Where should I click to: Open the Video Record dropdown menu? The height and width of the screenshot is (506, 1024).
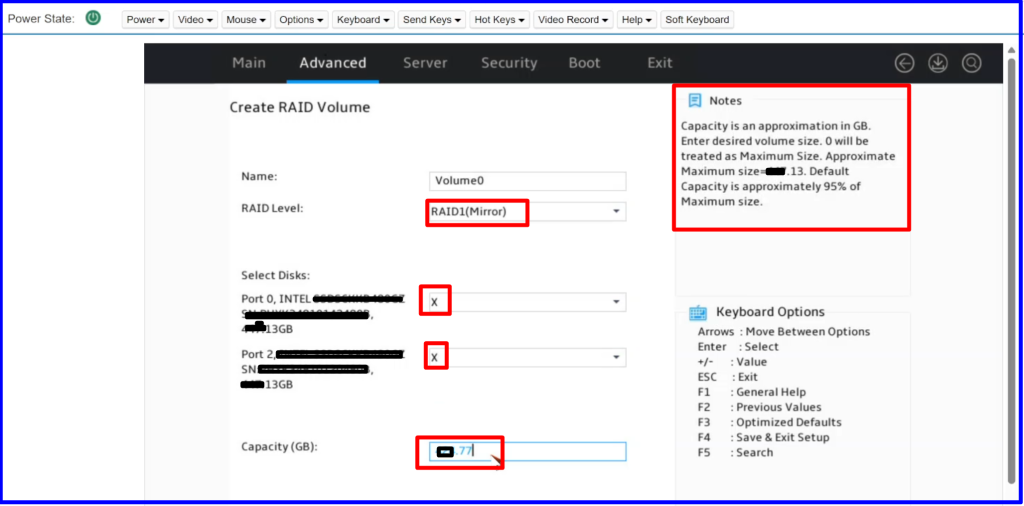pos(573,20)
